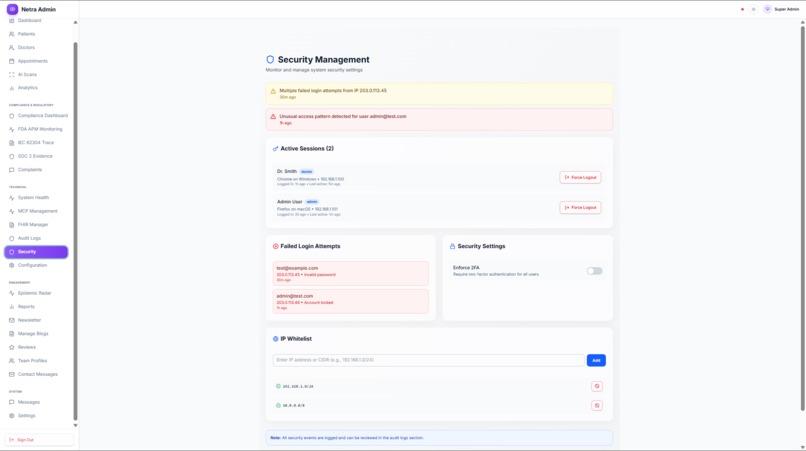Click the Netra Admin logo icon

12,9
